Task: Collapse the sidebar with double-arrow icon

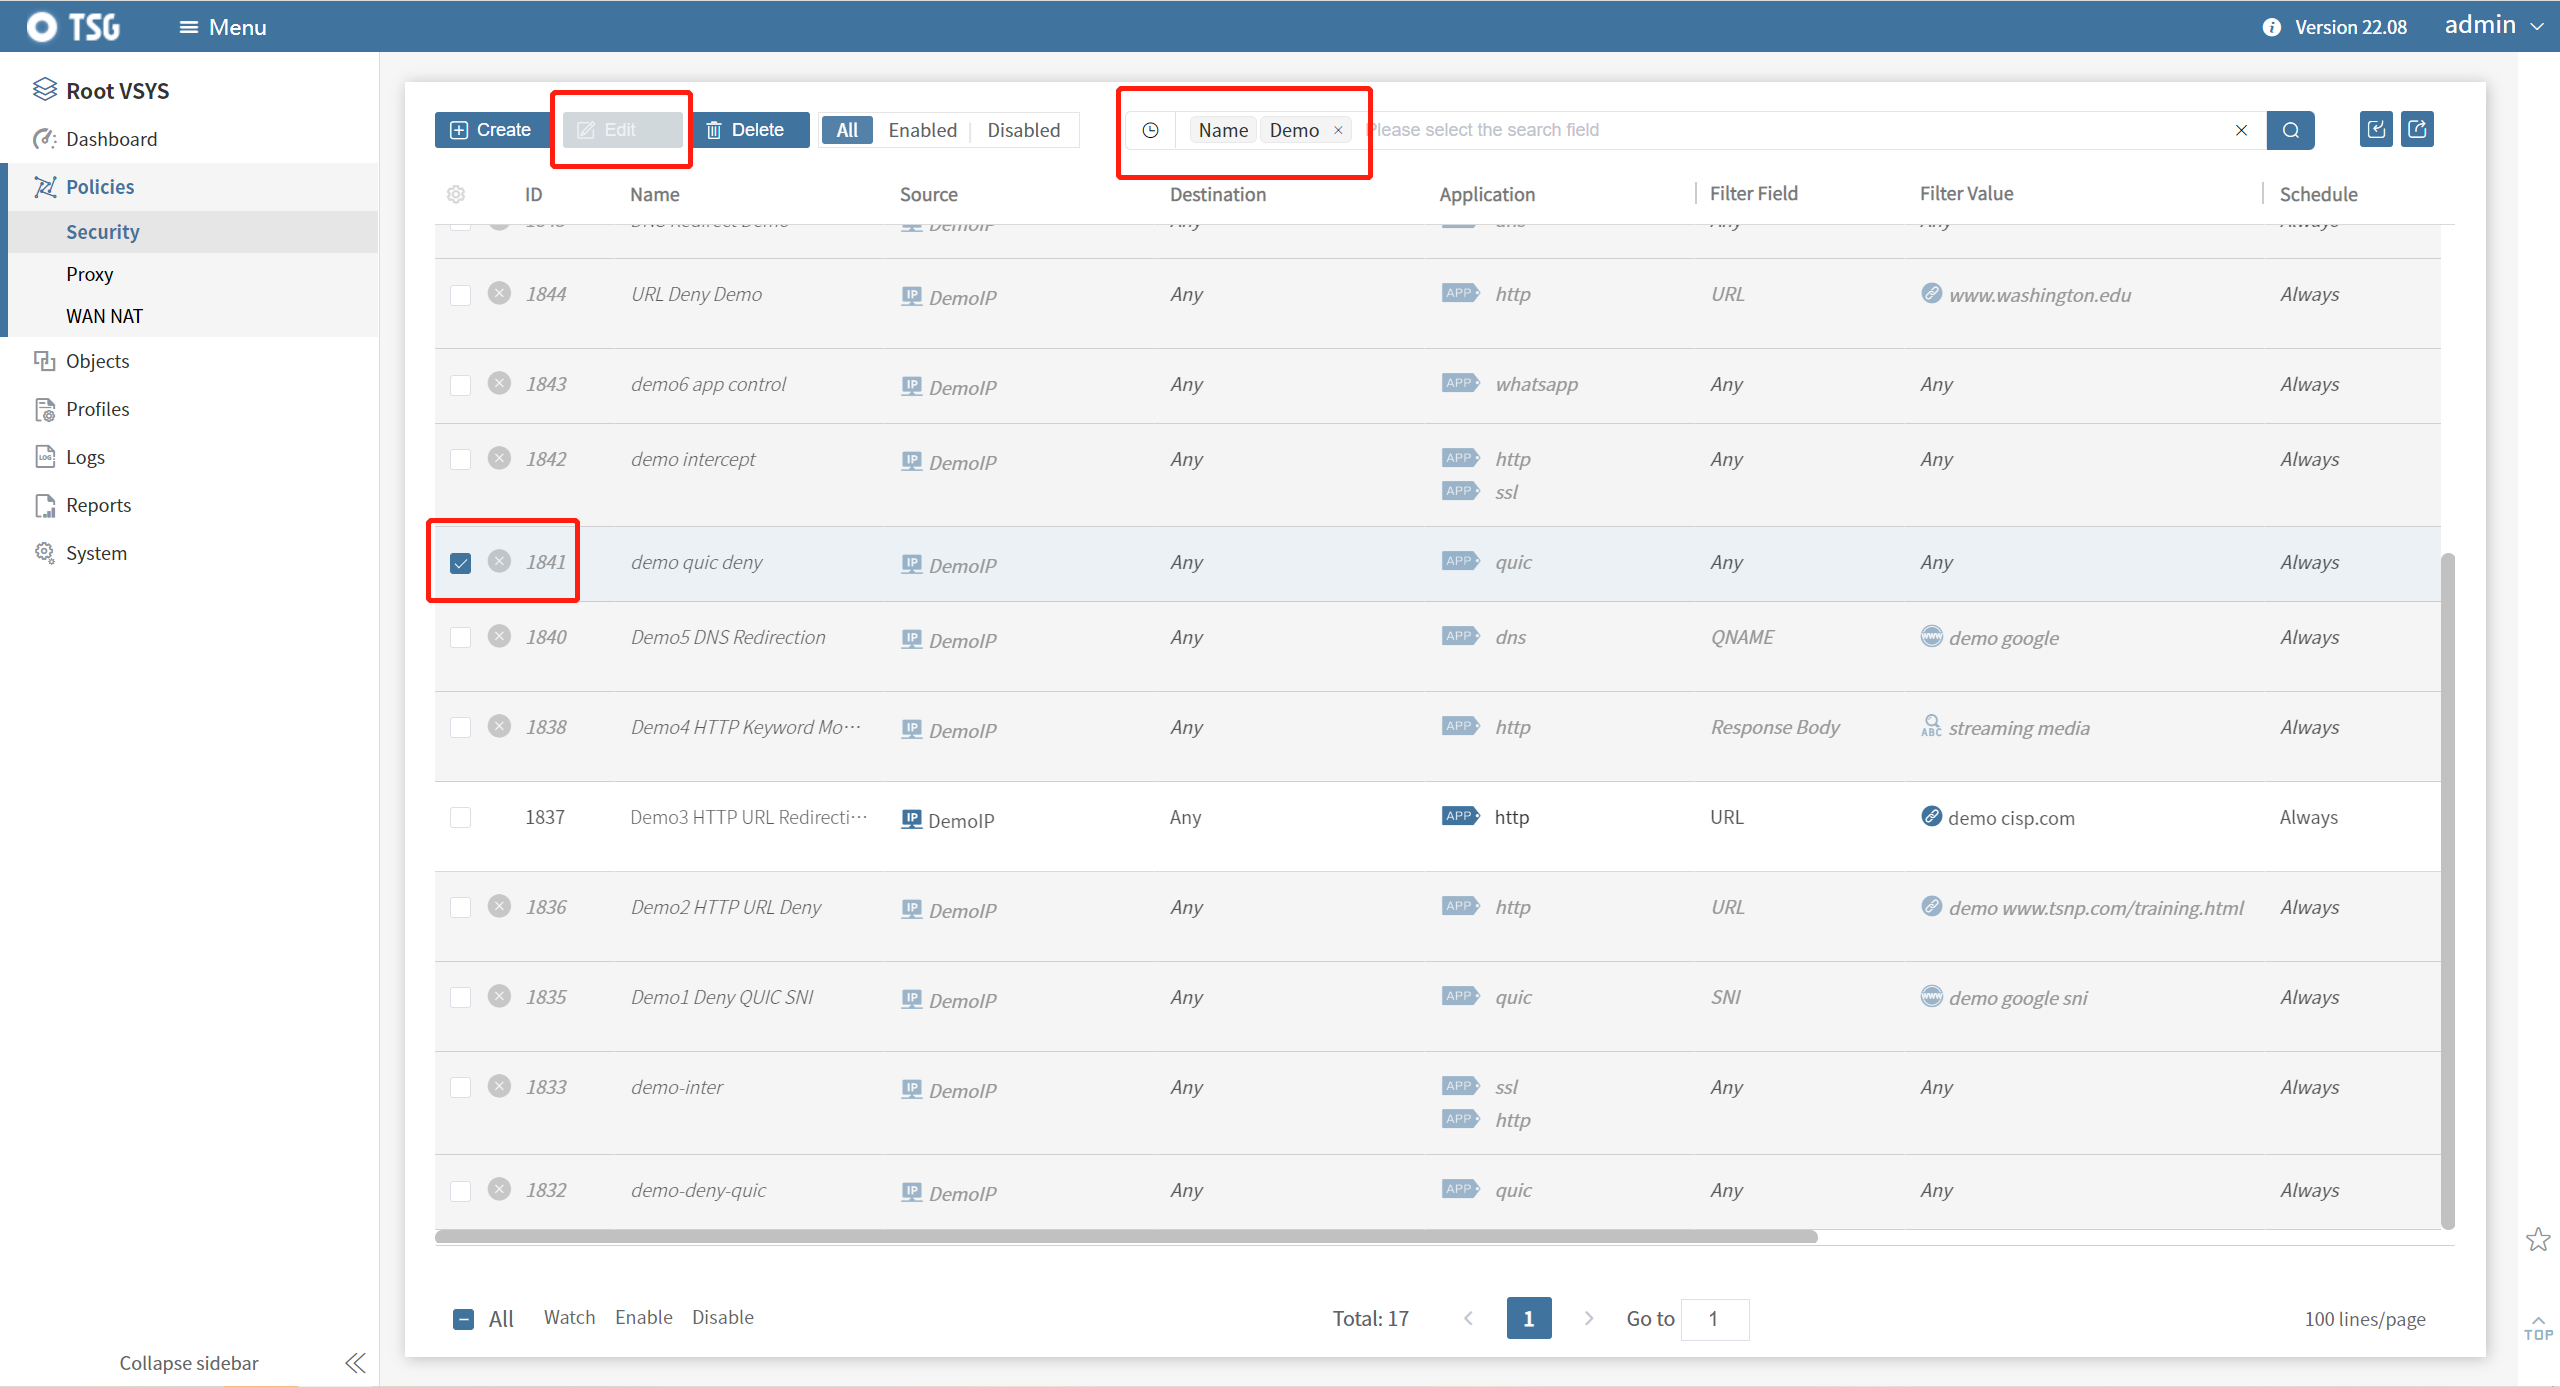Action: click(x=355, y=1363)
